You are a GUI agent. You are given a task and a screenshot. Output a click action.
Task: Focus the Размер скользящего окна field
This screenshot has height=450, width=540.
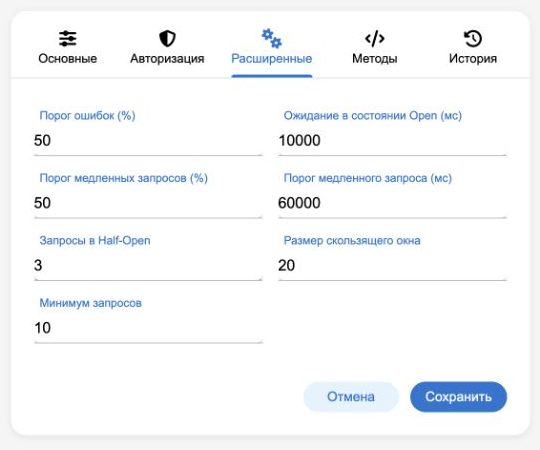click(x=392, y=265)
